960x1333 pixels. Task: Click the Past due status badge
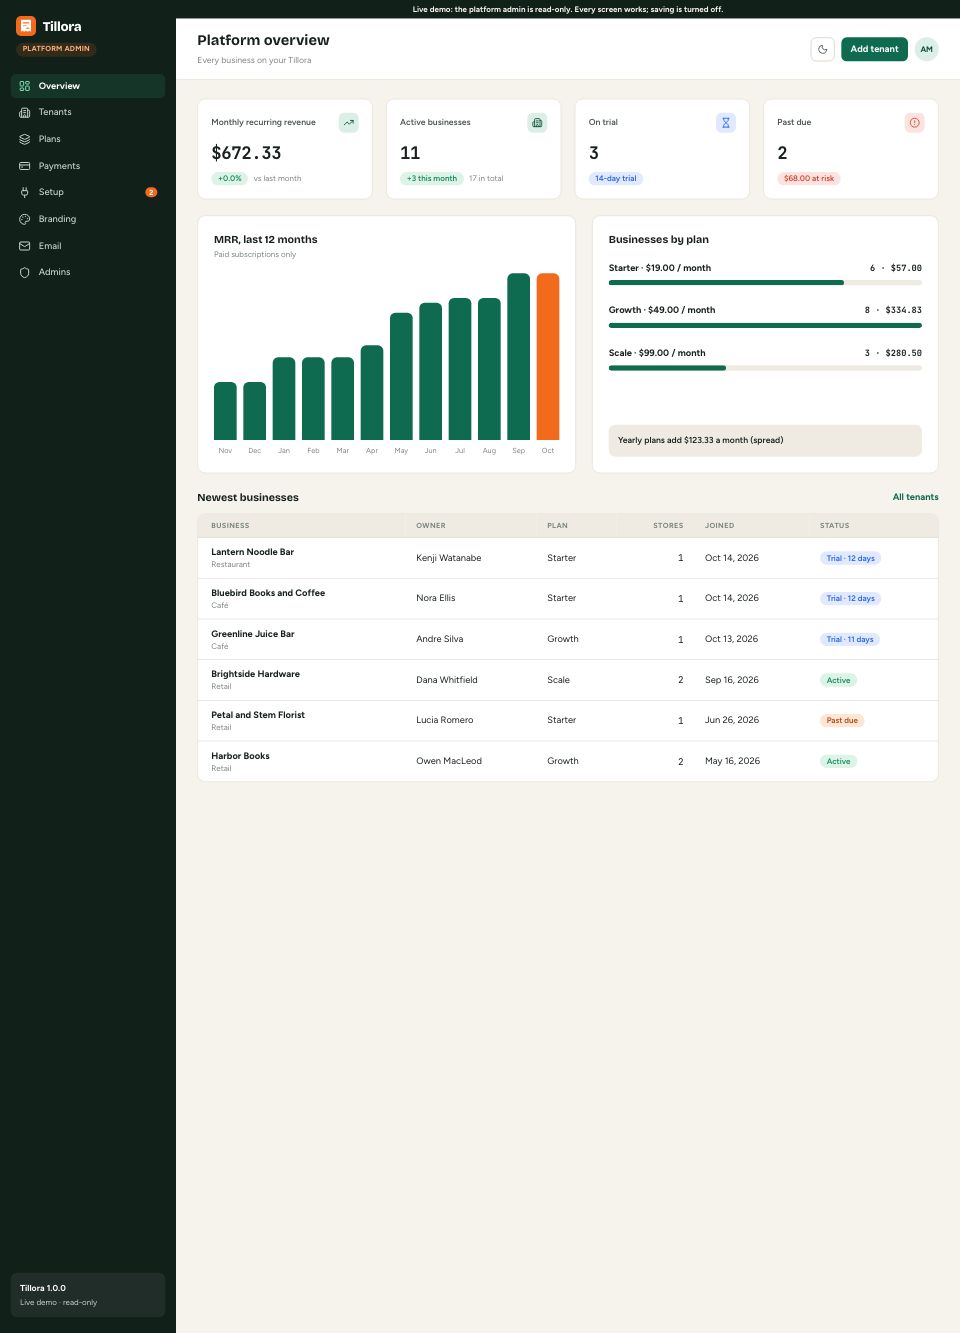click(842, 720)
